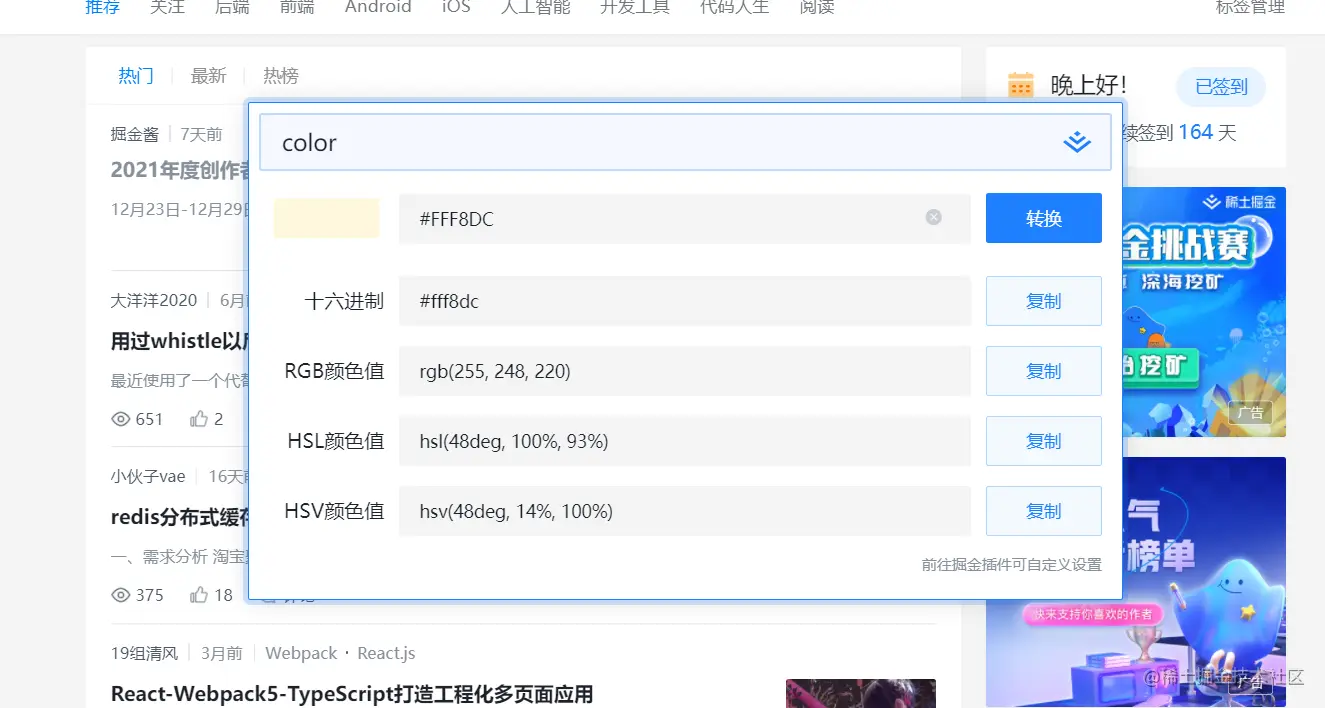Switch to the 热榜 tab
The width and height of the screenshot is (1325, 708).
pyautogui.click(x=281, y=76)
